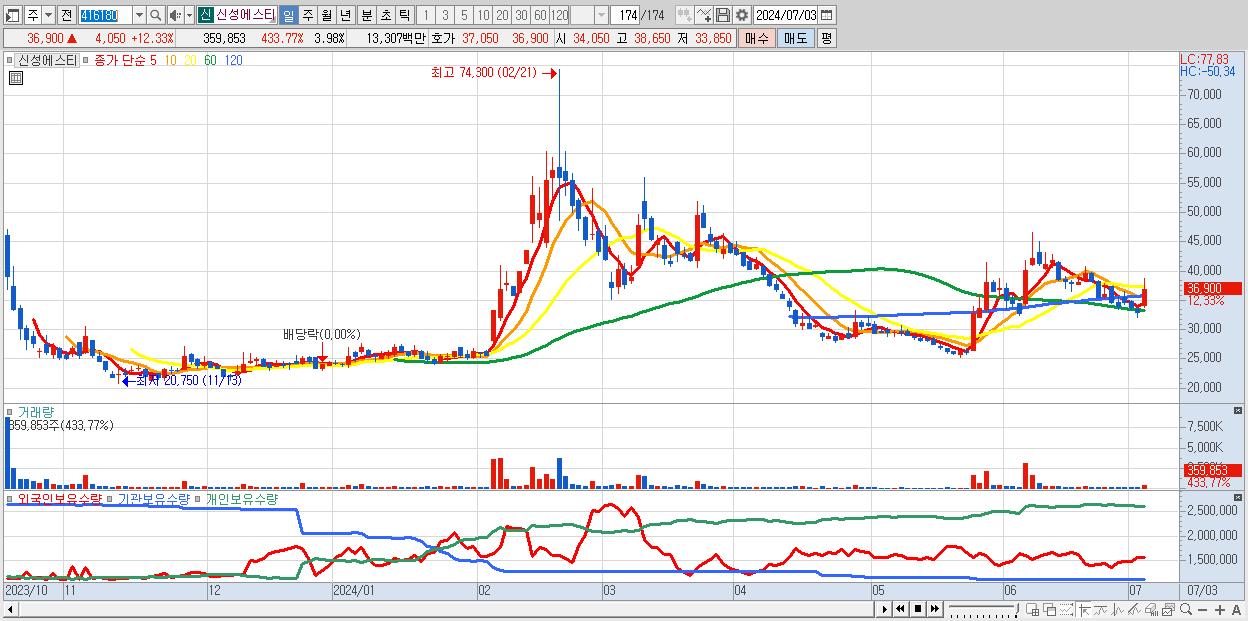Toggle the 거래량 volume indicator label
1248x621 pixels.
click(37, 411)
